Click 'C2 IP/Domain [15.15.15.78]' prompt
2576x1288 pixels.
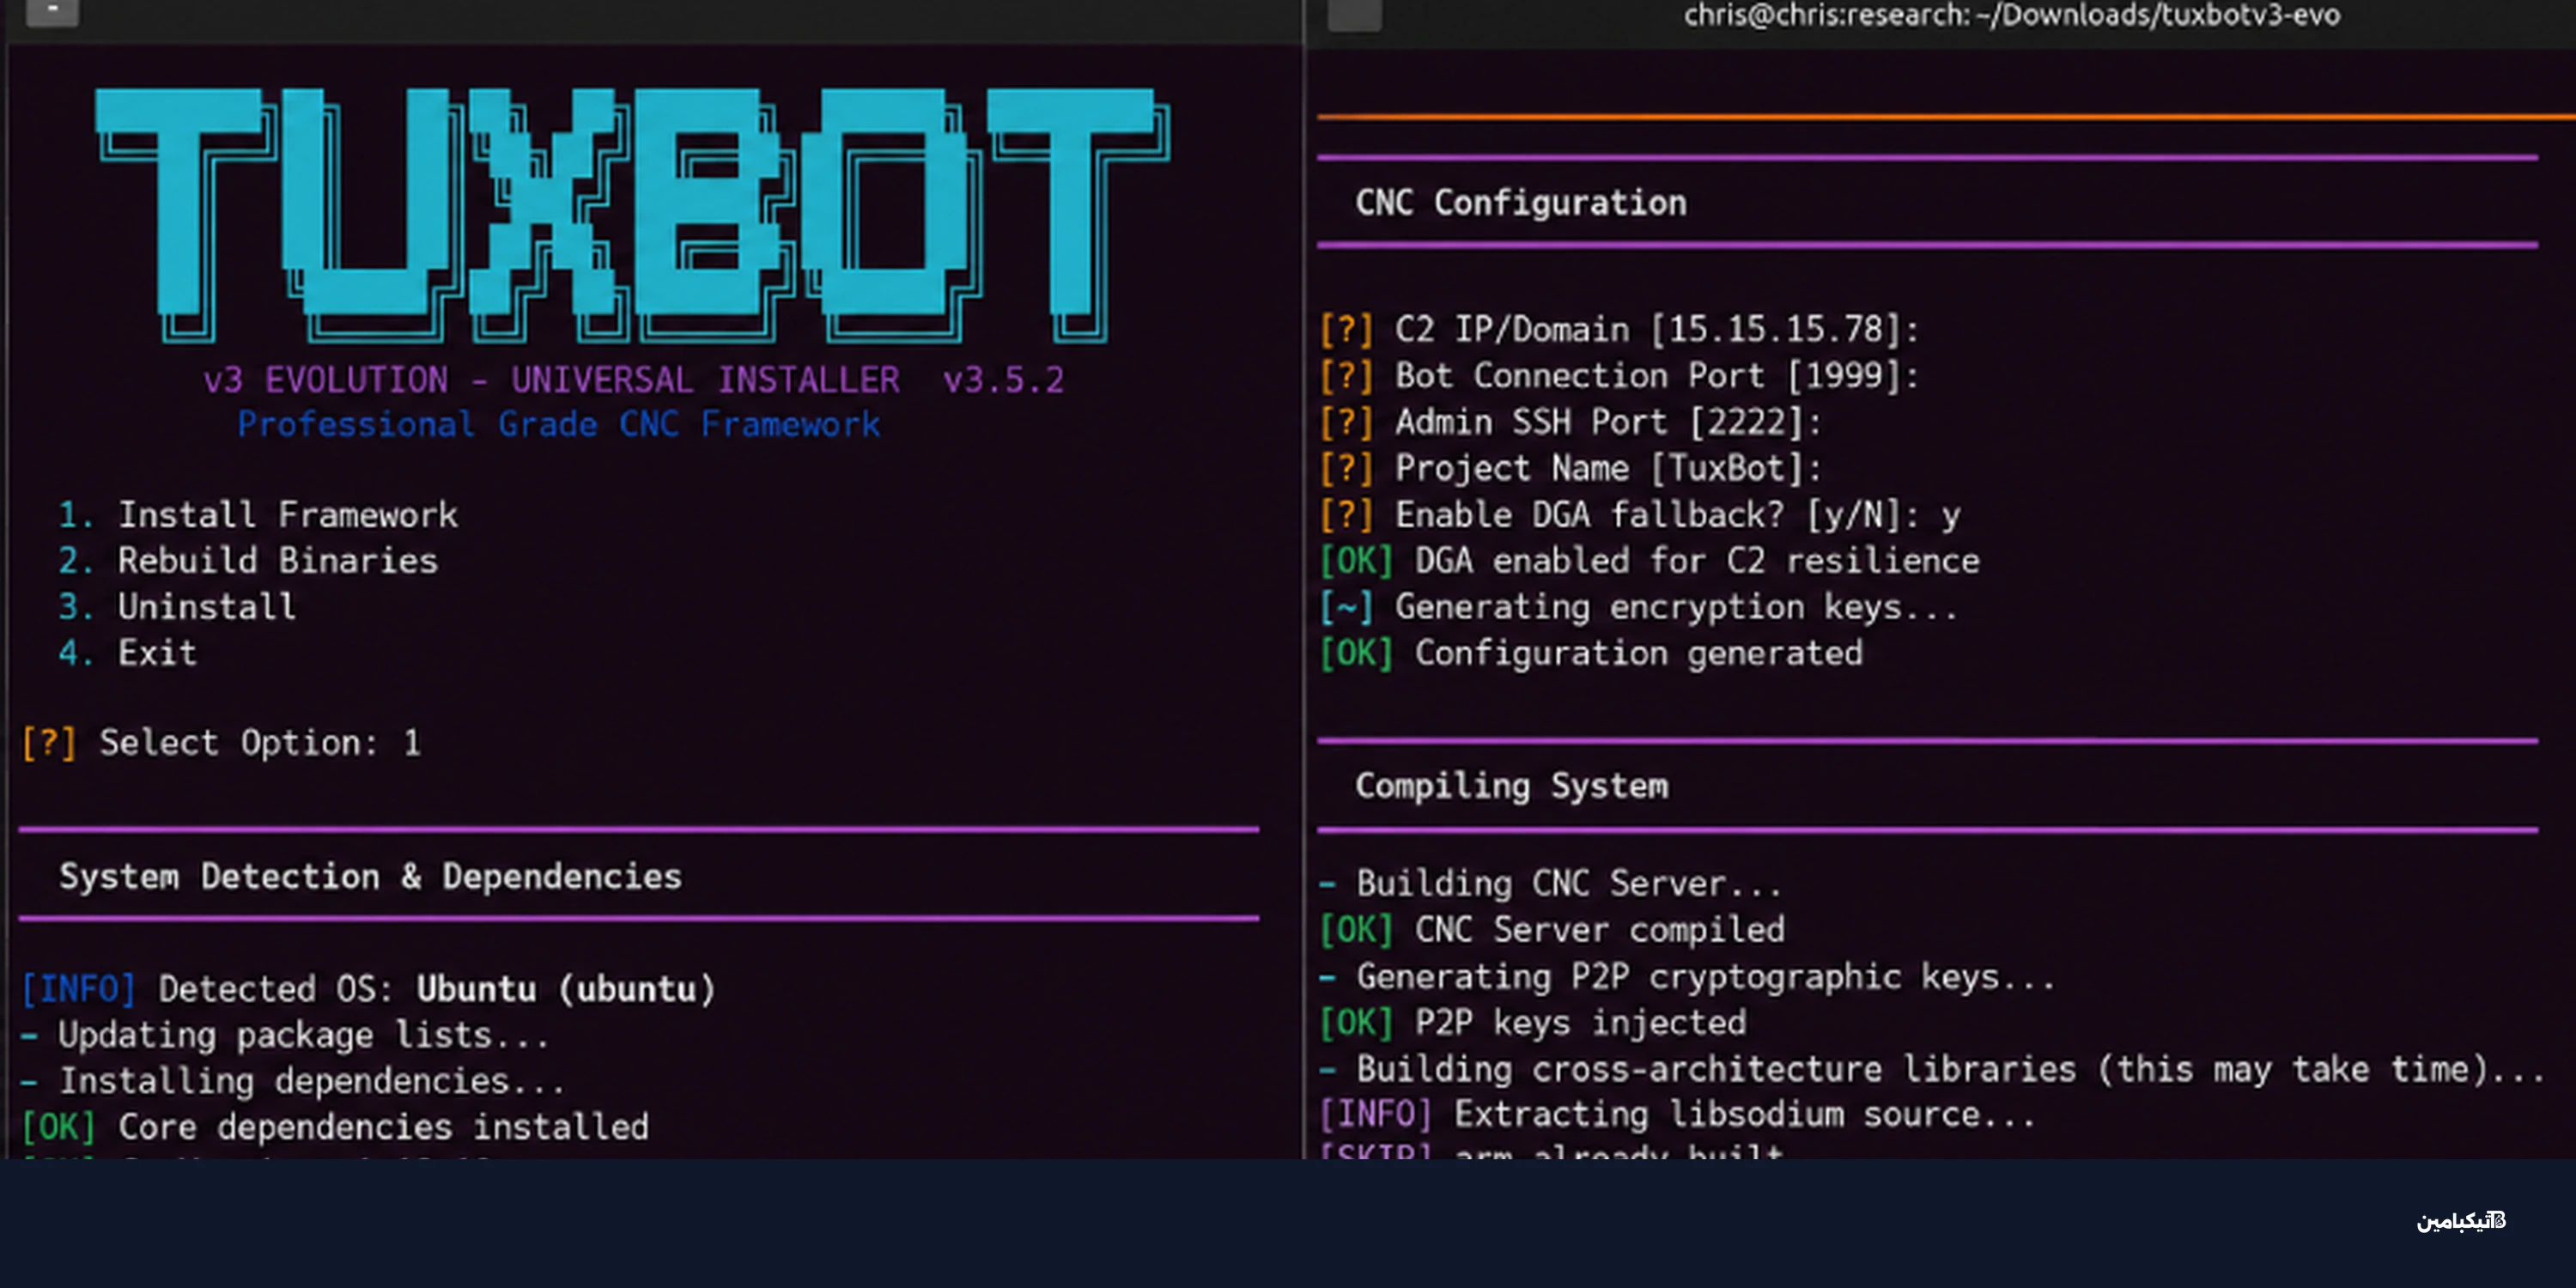pos(1619,329)
